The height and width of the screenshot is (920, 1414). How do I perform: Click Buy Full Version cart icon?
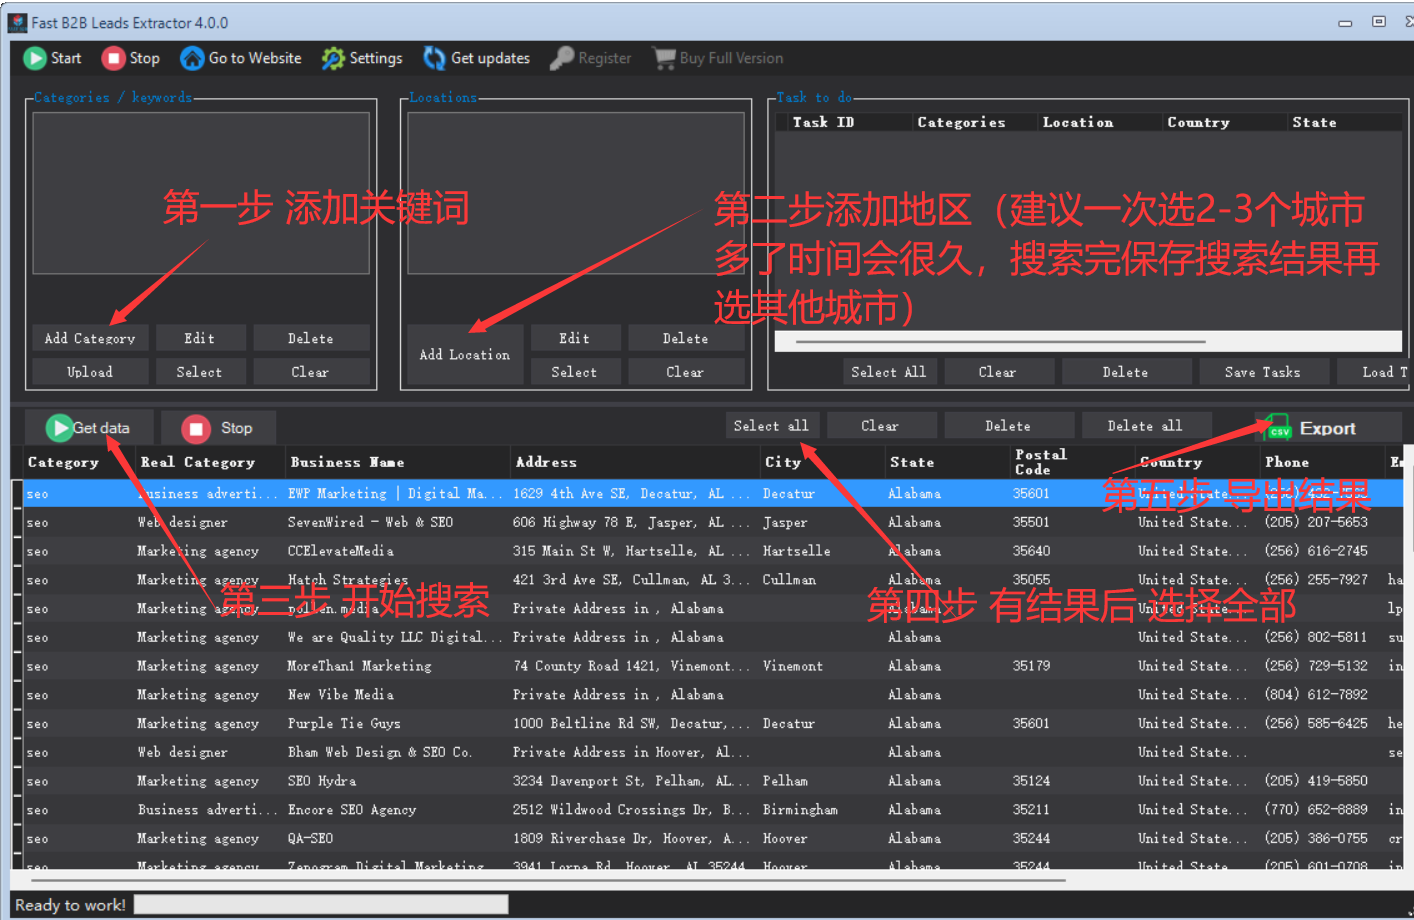[664, 58]
